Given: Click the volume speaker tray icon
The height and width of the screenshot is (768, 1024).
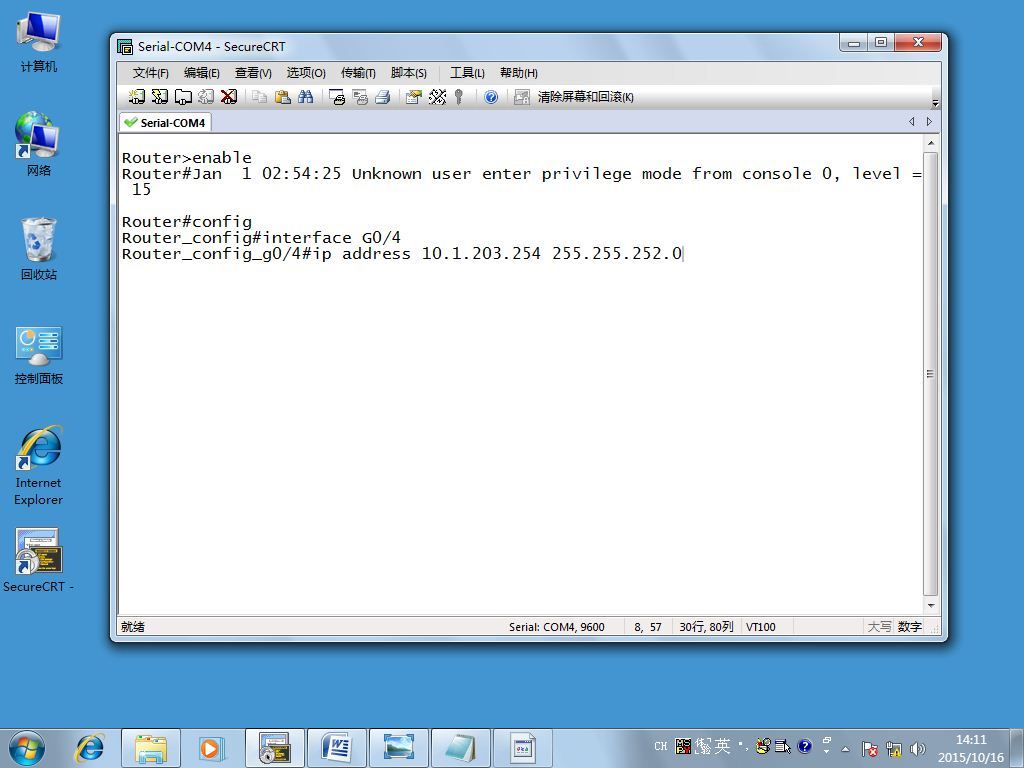Looking at the screenshot, I should pyautogui.click(x=918, y=748).
